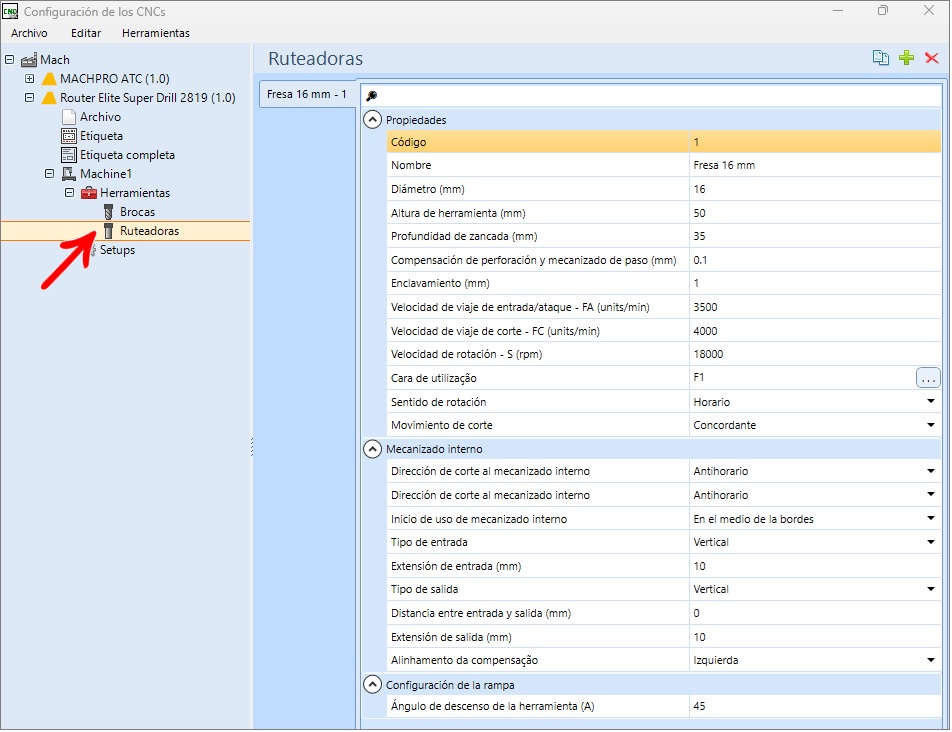Edit Ángulo de descenso value 45
The height and width of the screenshot is (732, 952).
815,706
